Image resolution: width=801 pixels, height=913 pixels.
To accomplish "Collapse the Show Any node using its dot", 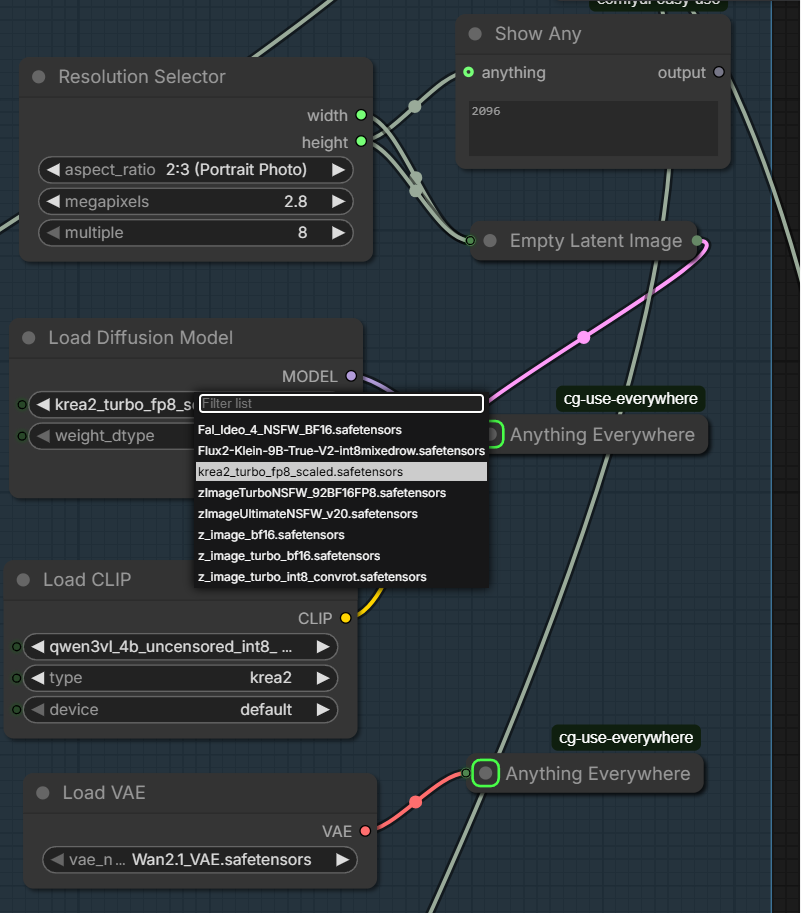I will pos(475,34).
